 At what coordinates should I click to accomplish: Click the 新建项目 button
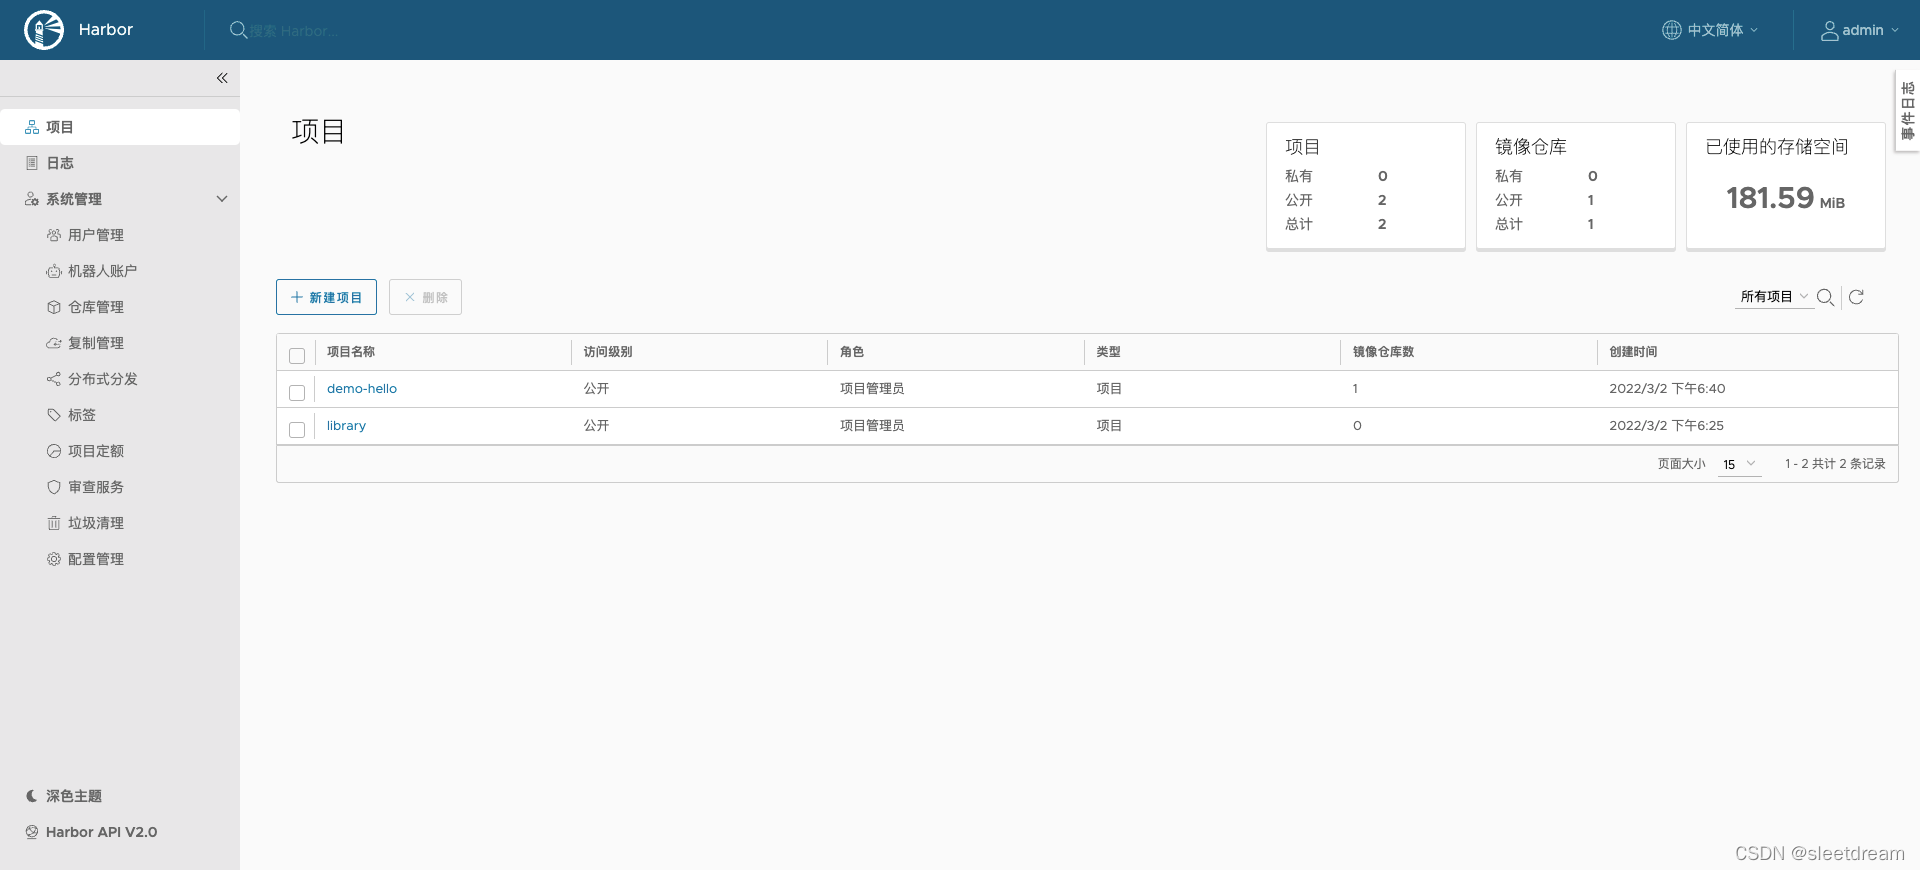pos(326,297)
